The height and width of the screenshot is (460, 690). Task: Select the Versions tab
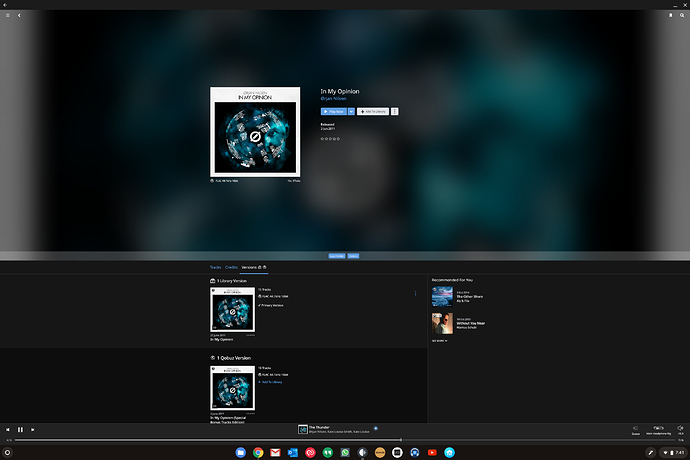pyautogui.click(x=254, y=267)
